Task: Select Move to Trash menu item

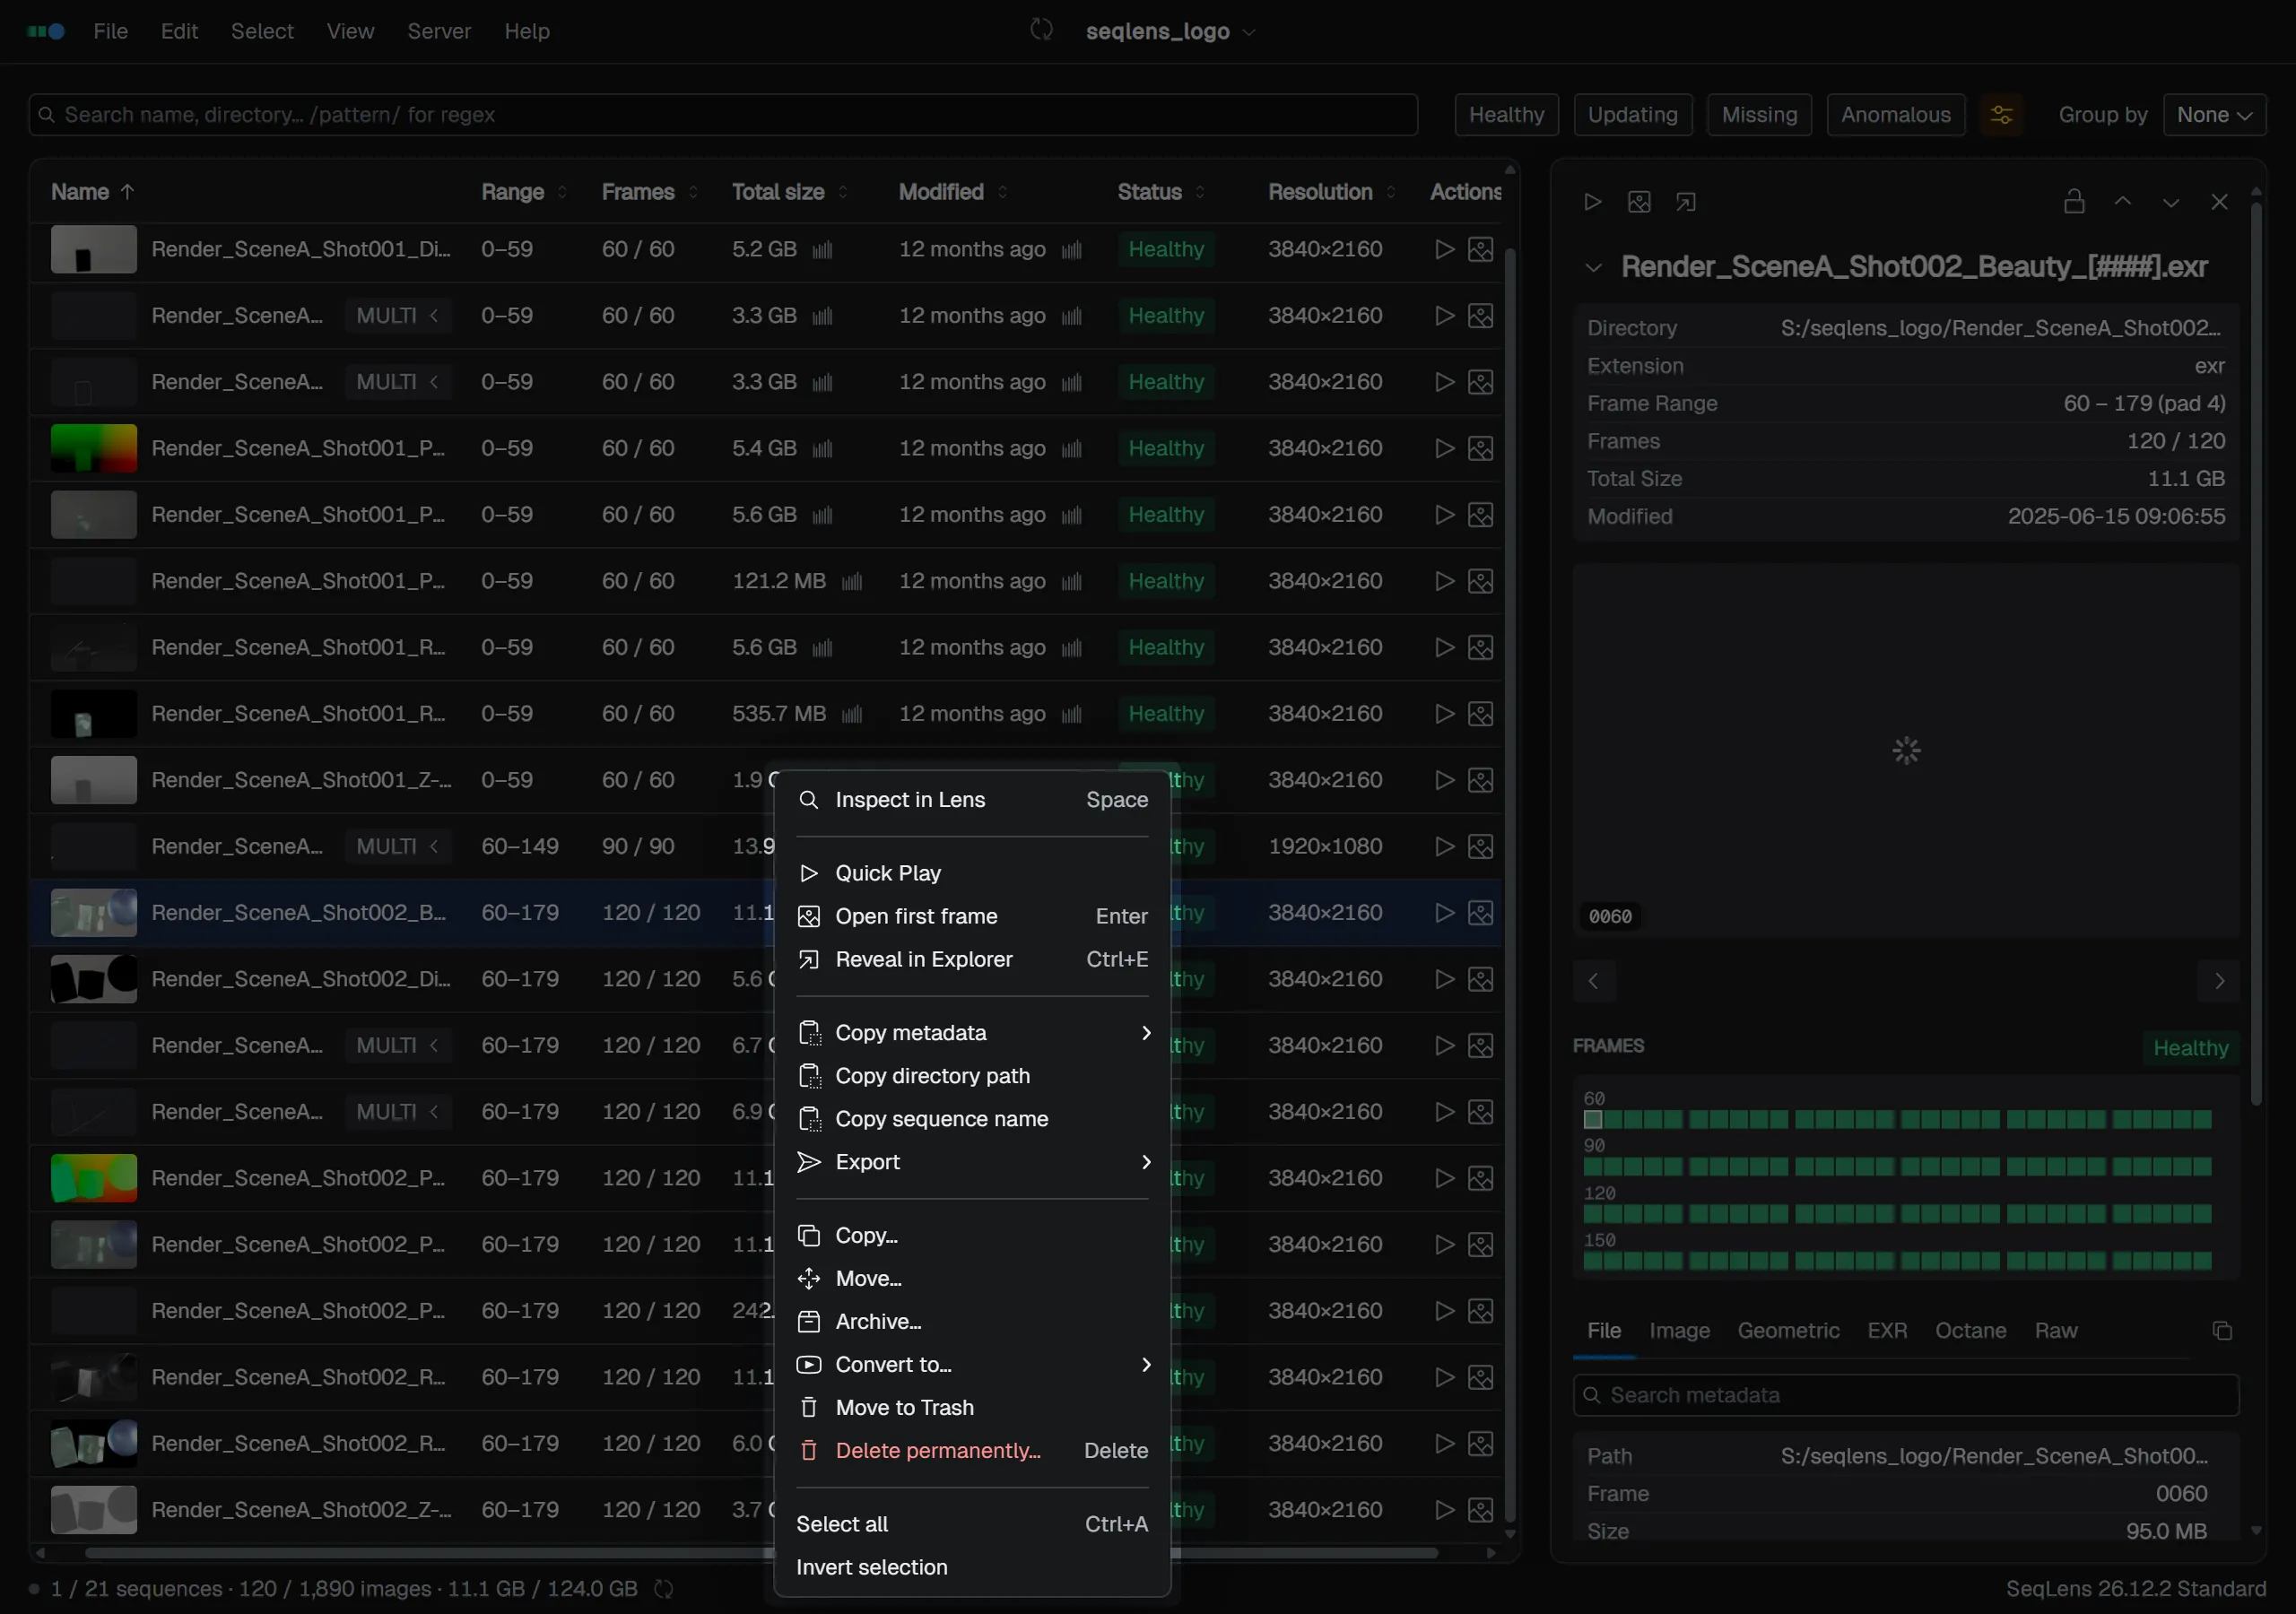Action: click(972, 1408)
